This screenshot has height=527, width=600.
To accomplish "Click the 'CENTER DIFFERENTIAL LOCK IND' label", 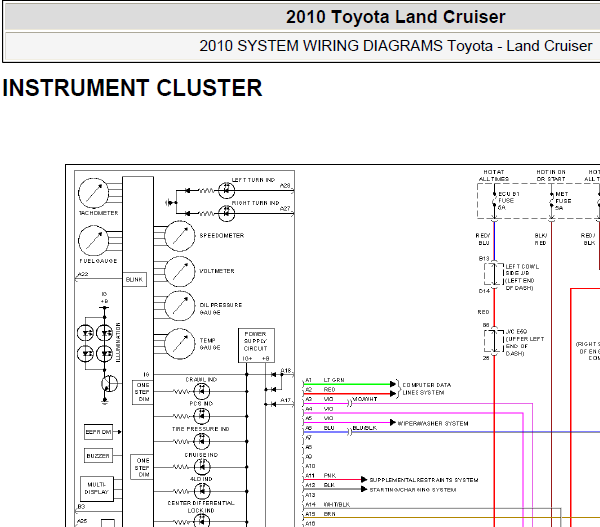I will tap(201, 507).
